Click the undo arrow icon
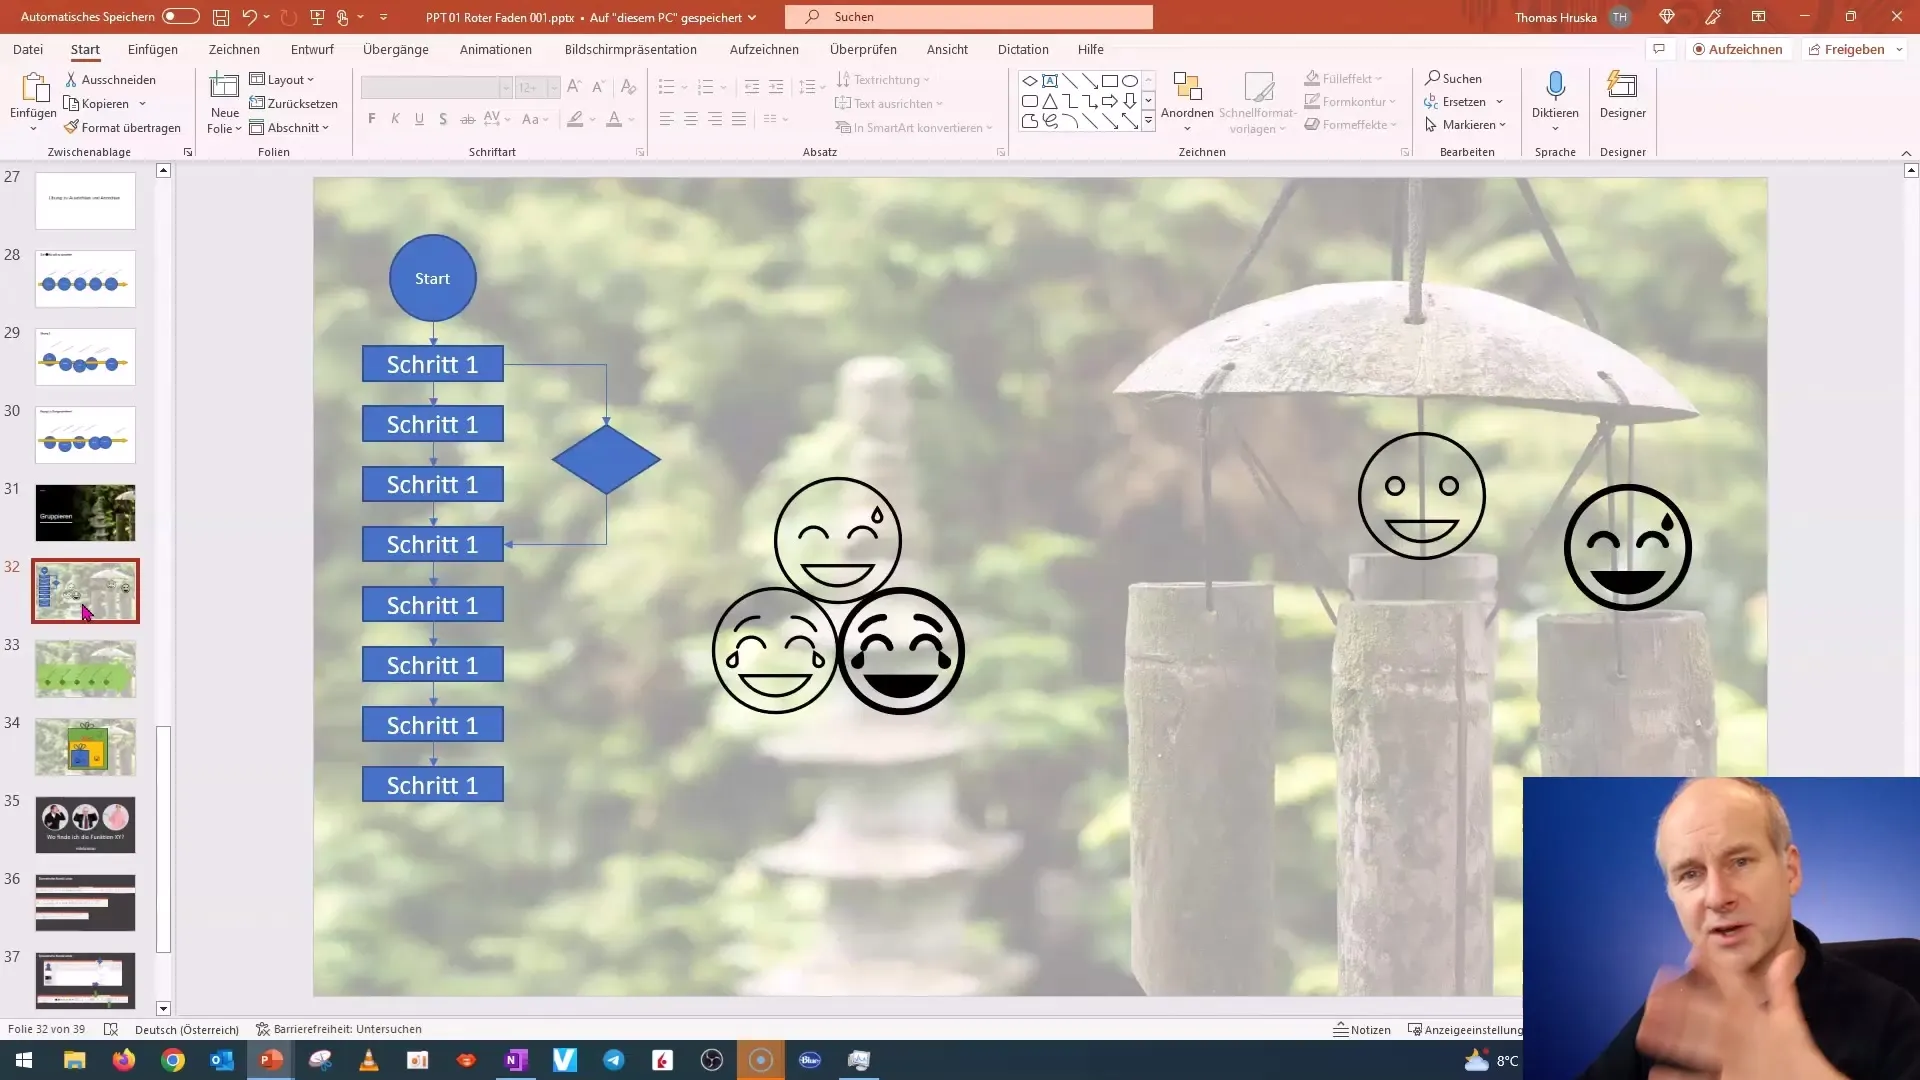Screen dimensions: 1920x1080 coord(250,17)
